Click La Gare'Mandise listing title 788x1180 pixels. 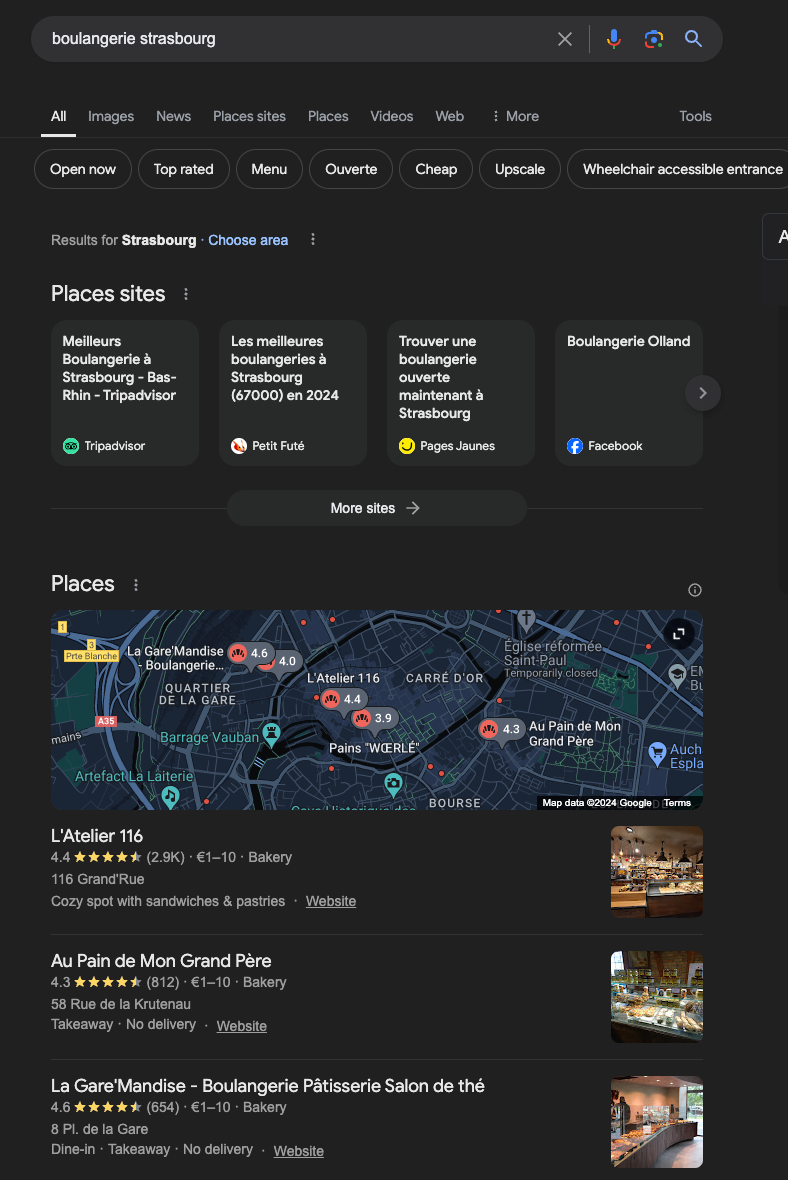click(x=267, y=1085)
